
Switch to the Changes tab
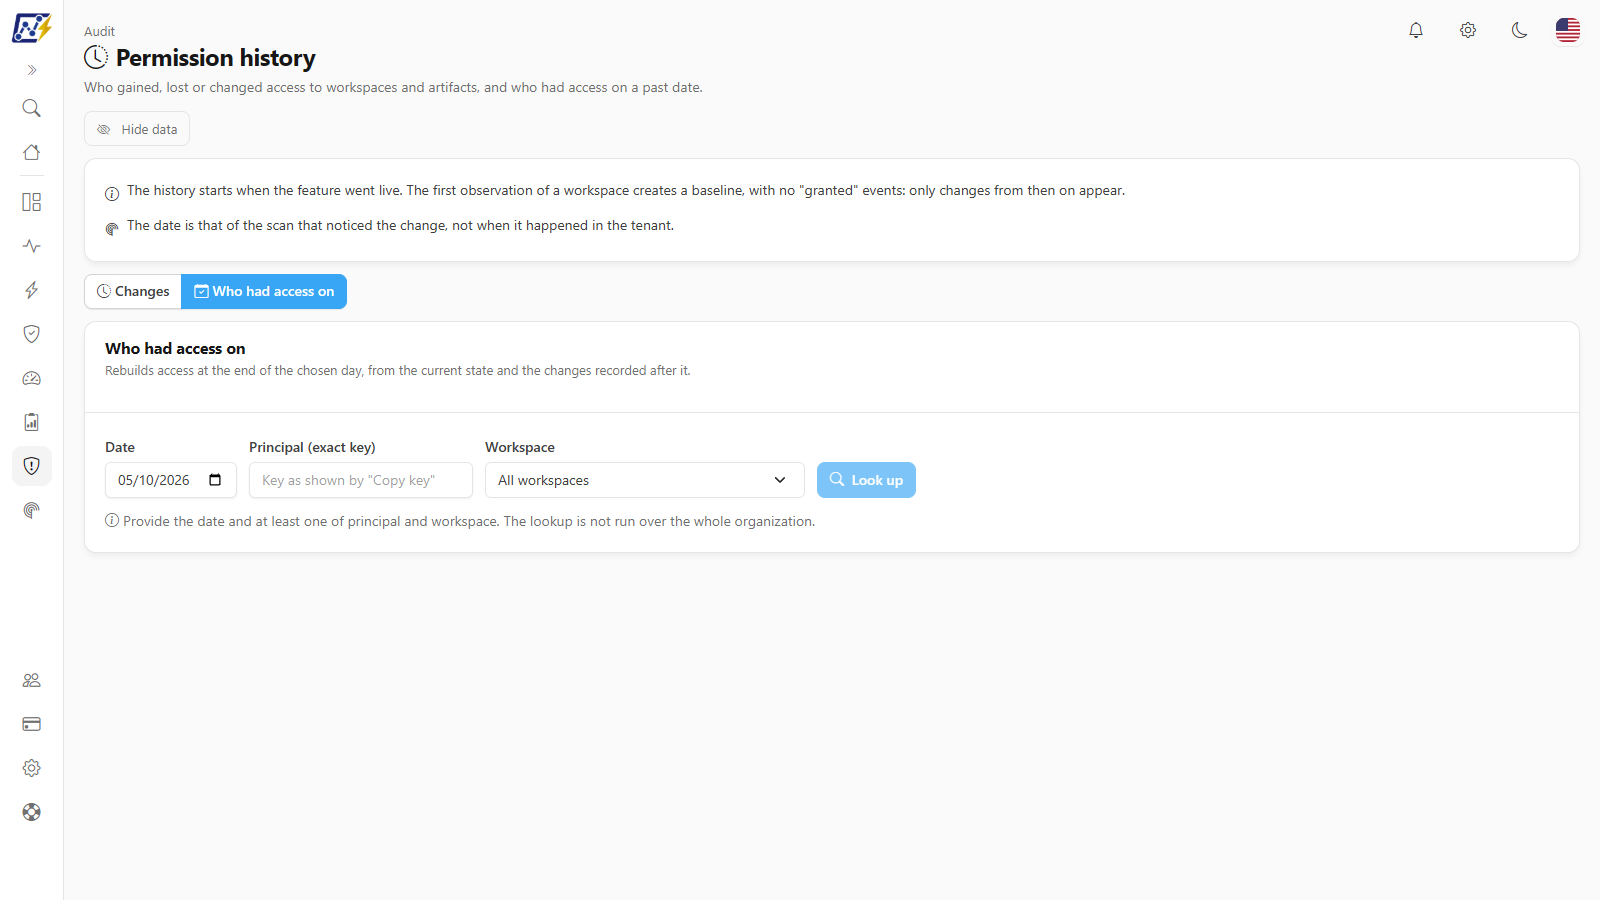coord(133,291)
